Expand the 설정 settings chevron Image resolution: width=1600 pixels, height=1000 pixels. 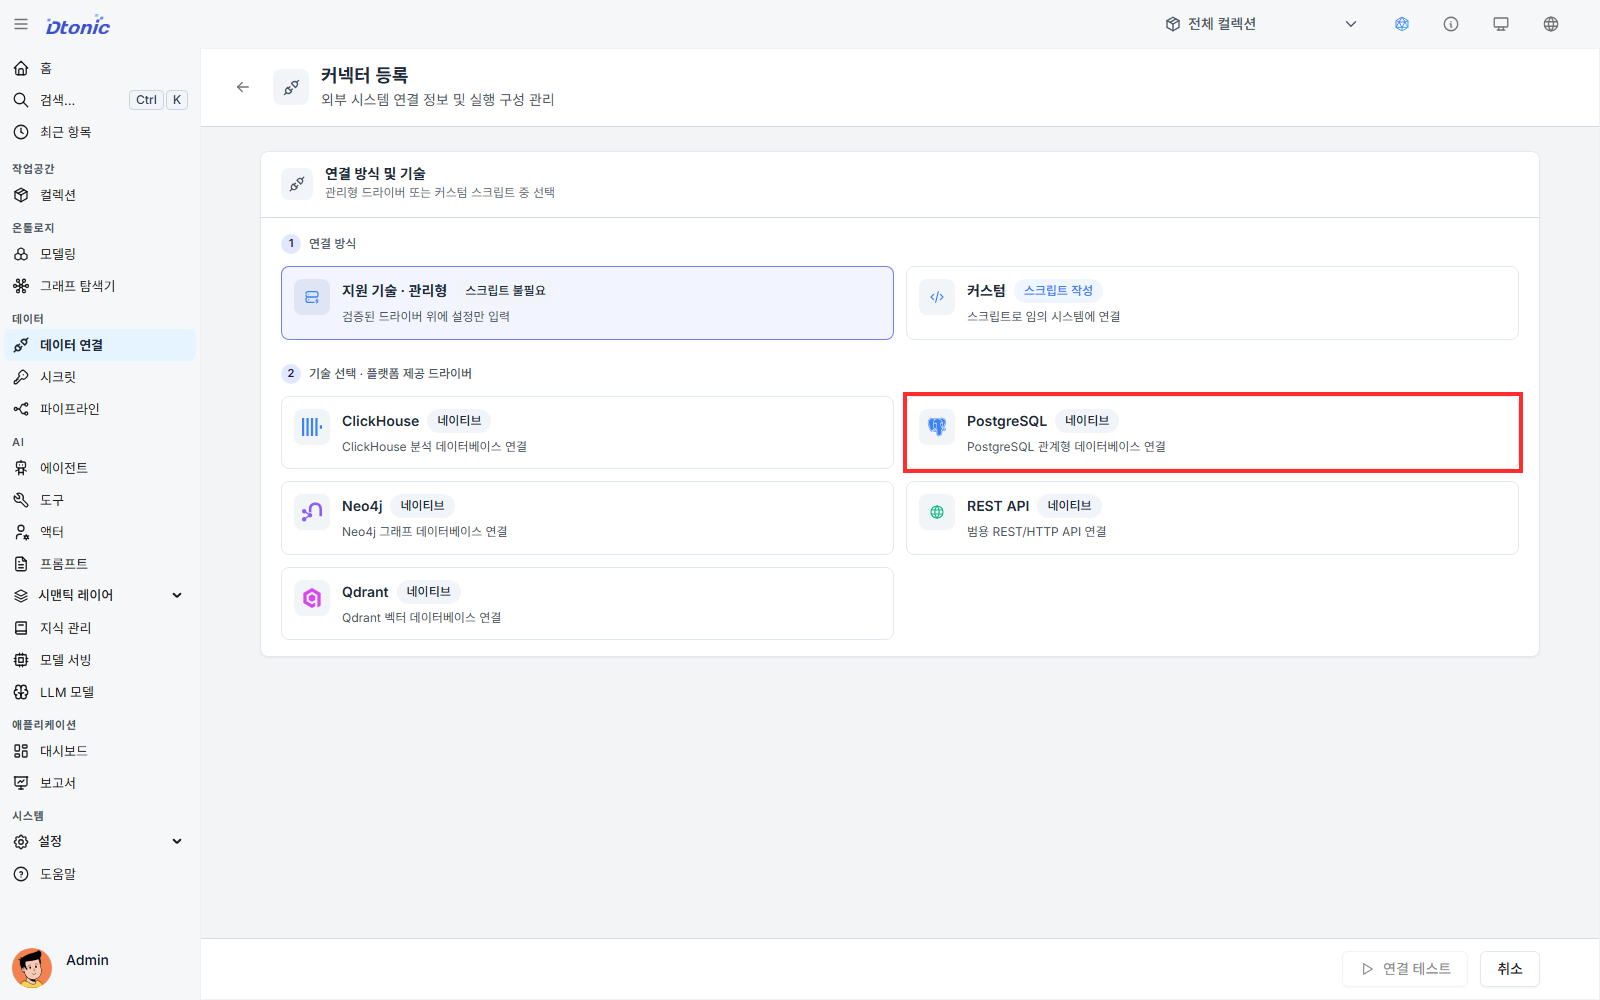click(177, 841)
